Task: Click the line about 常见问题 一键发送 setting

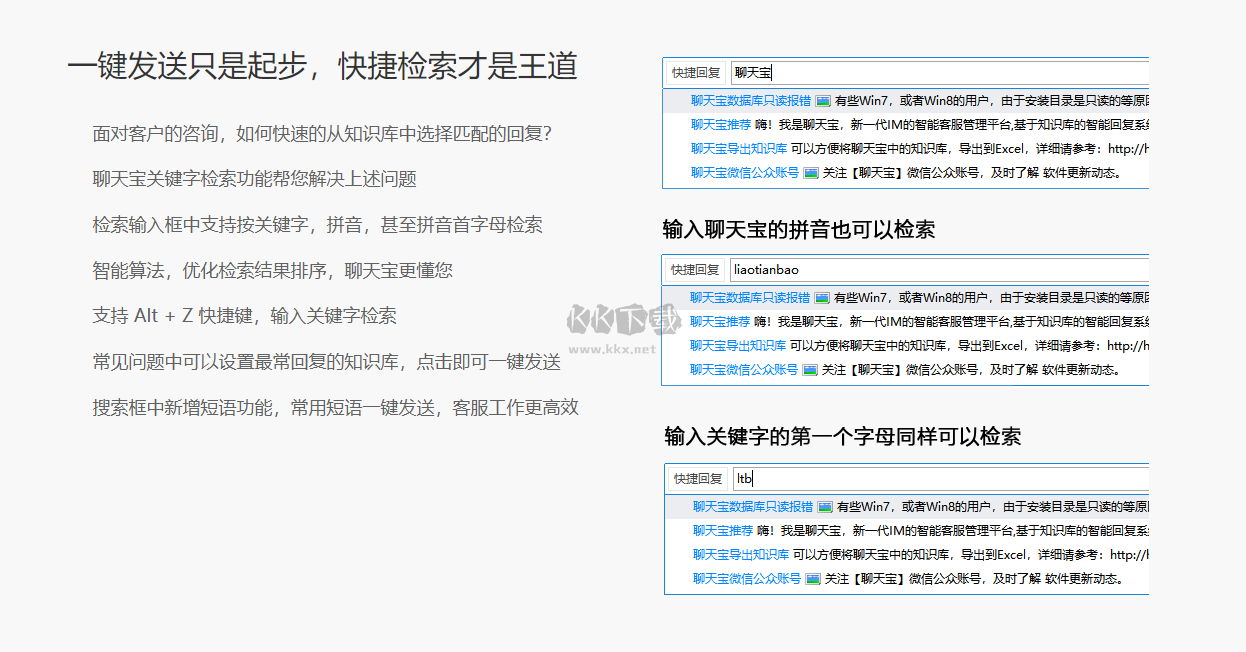Action: coord(326,362)
